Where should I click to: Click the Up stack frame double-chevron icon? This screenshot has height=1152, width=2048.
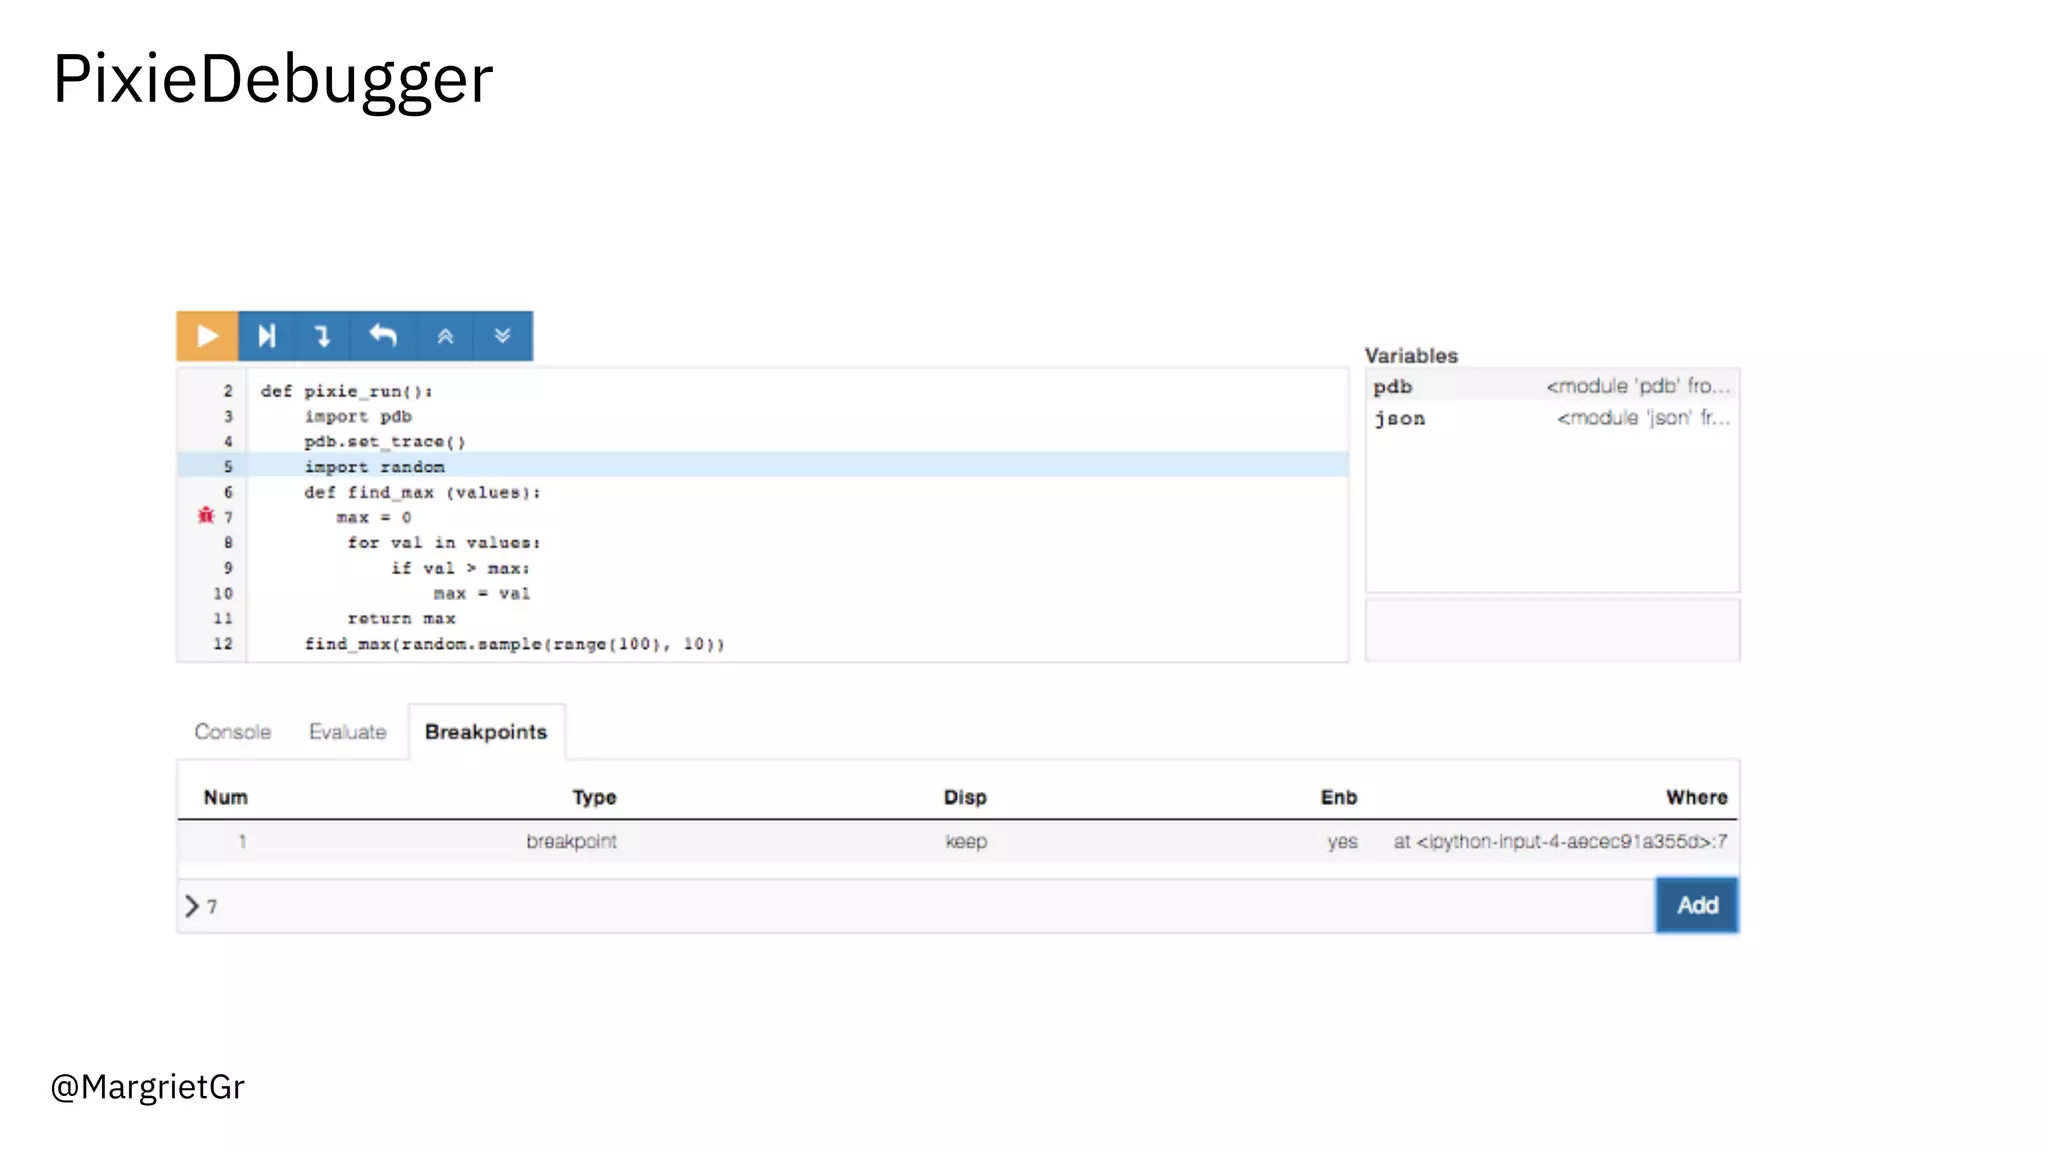tap(445, 336)
